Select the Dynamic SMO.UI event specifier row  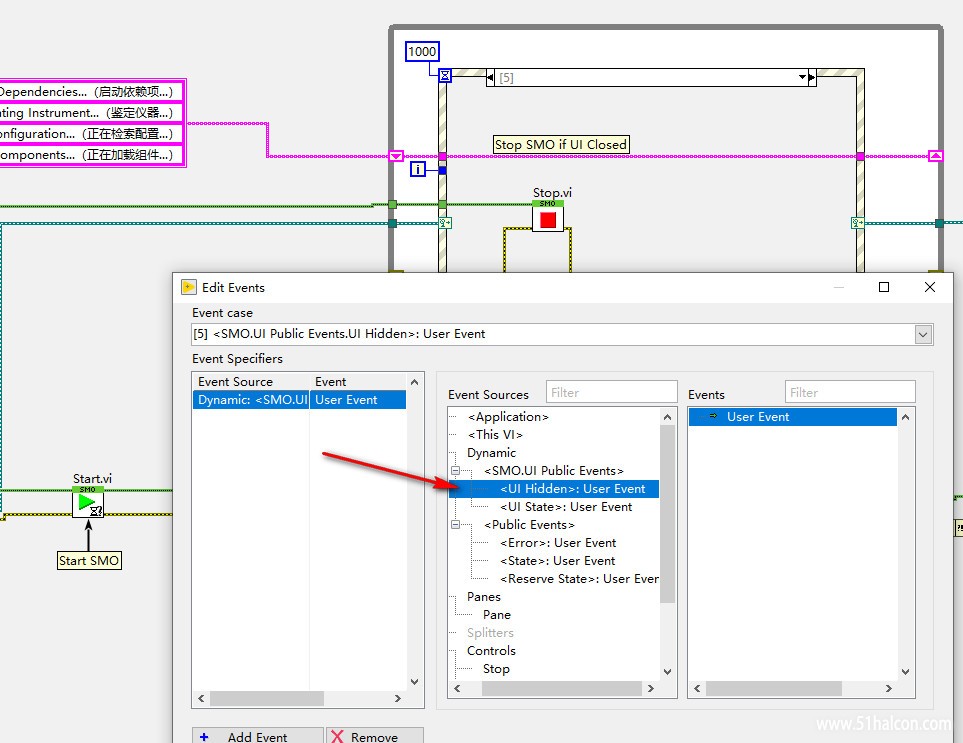(299, 400)
